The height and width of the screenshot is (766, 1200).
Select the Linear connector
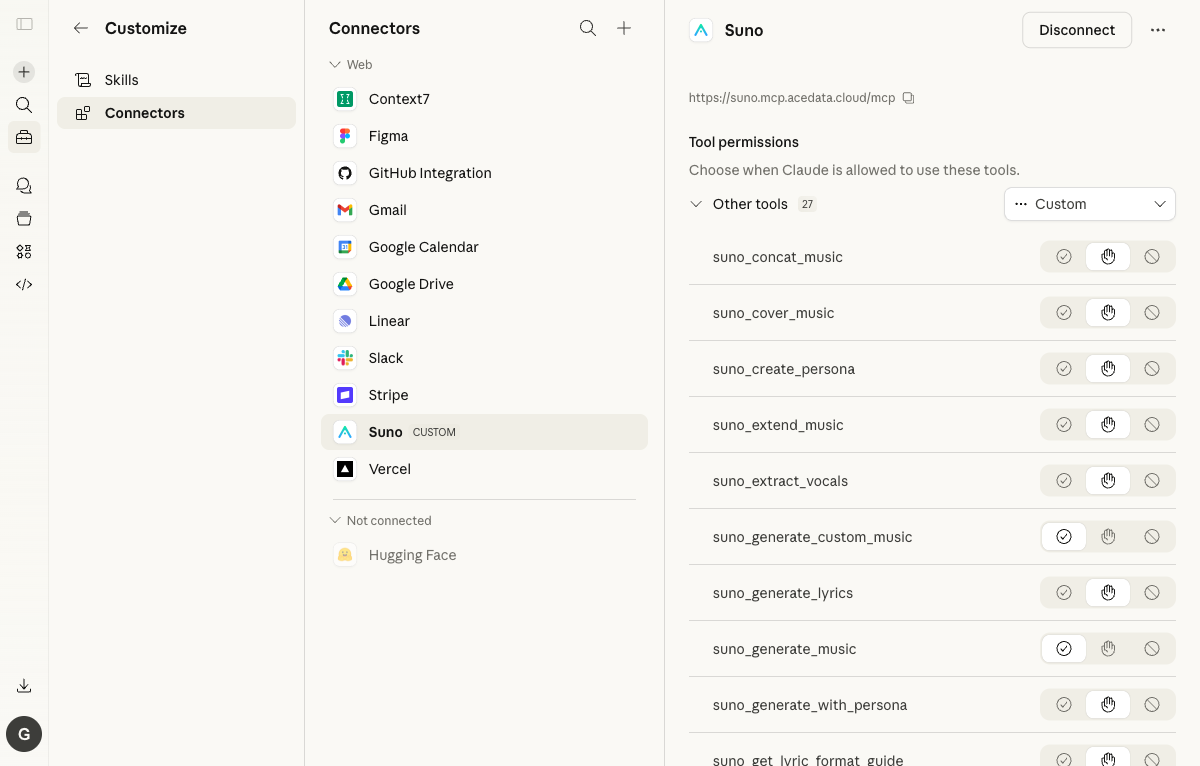pos(484,321)
